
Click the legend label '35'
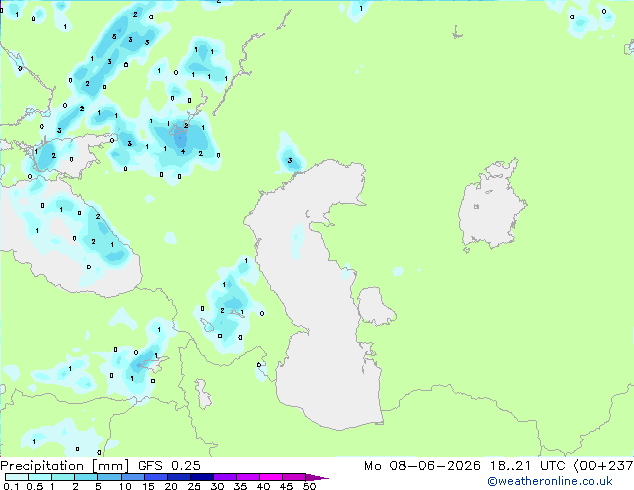240,486
